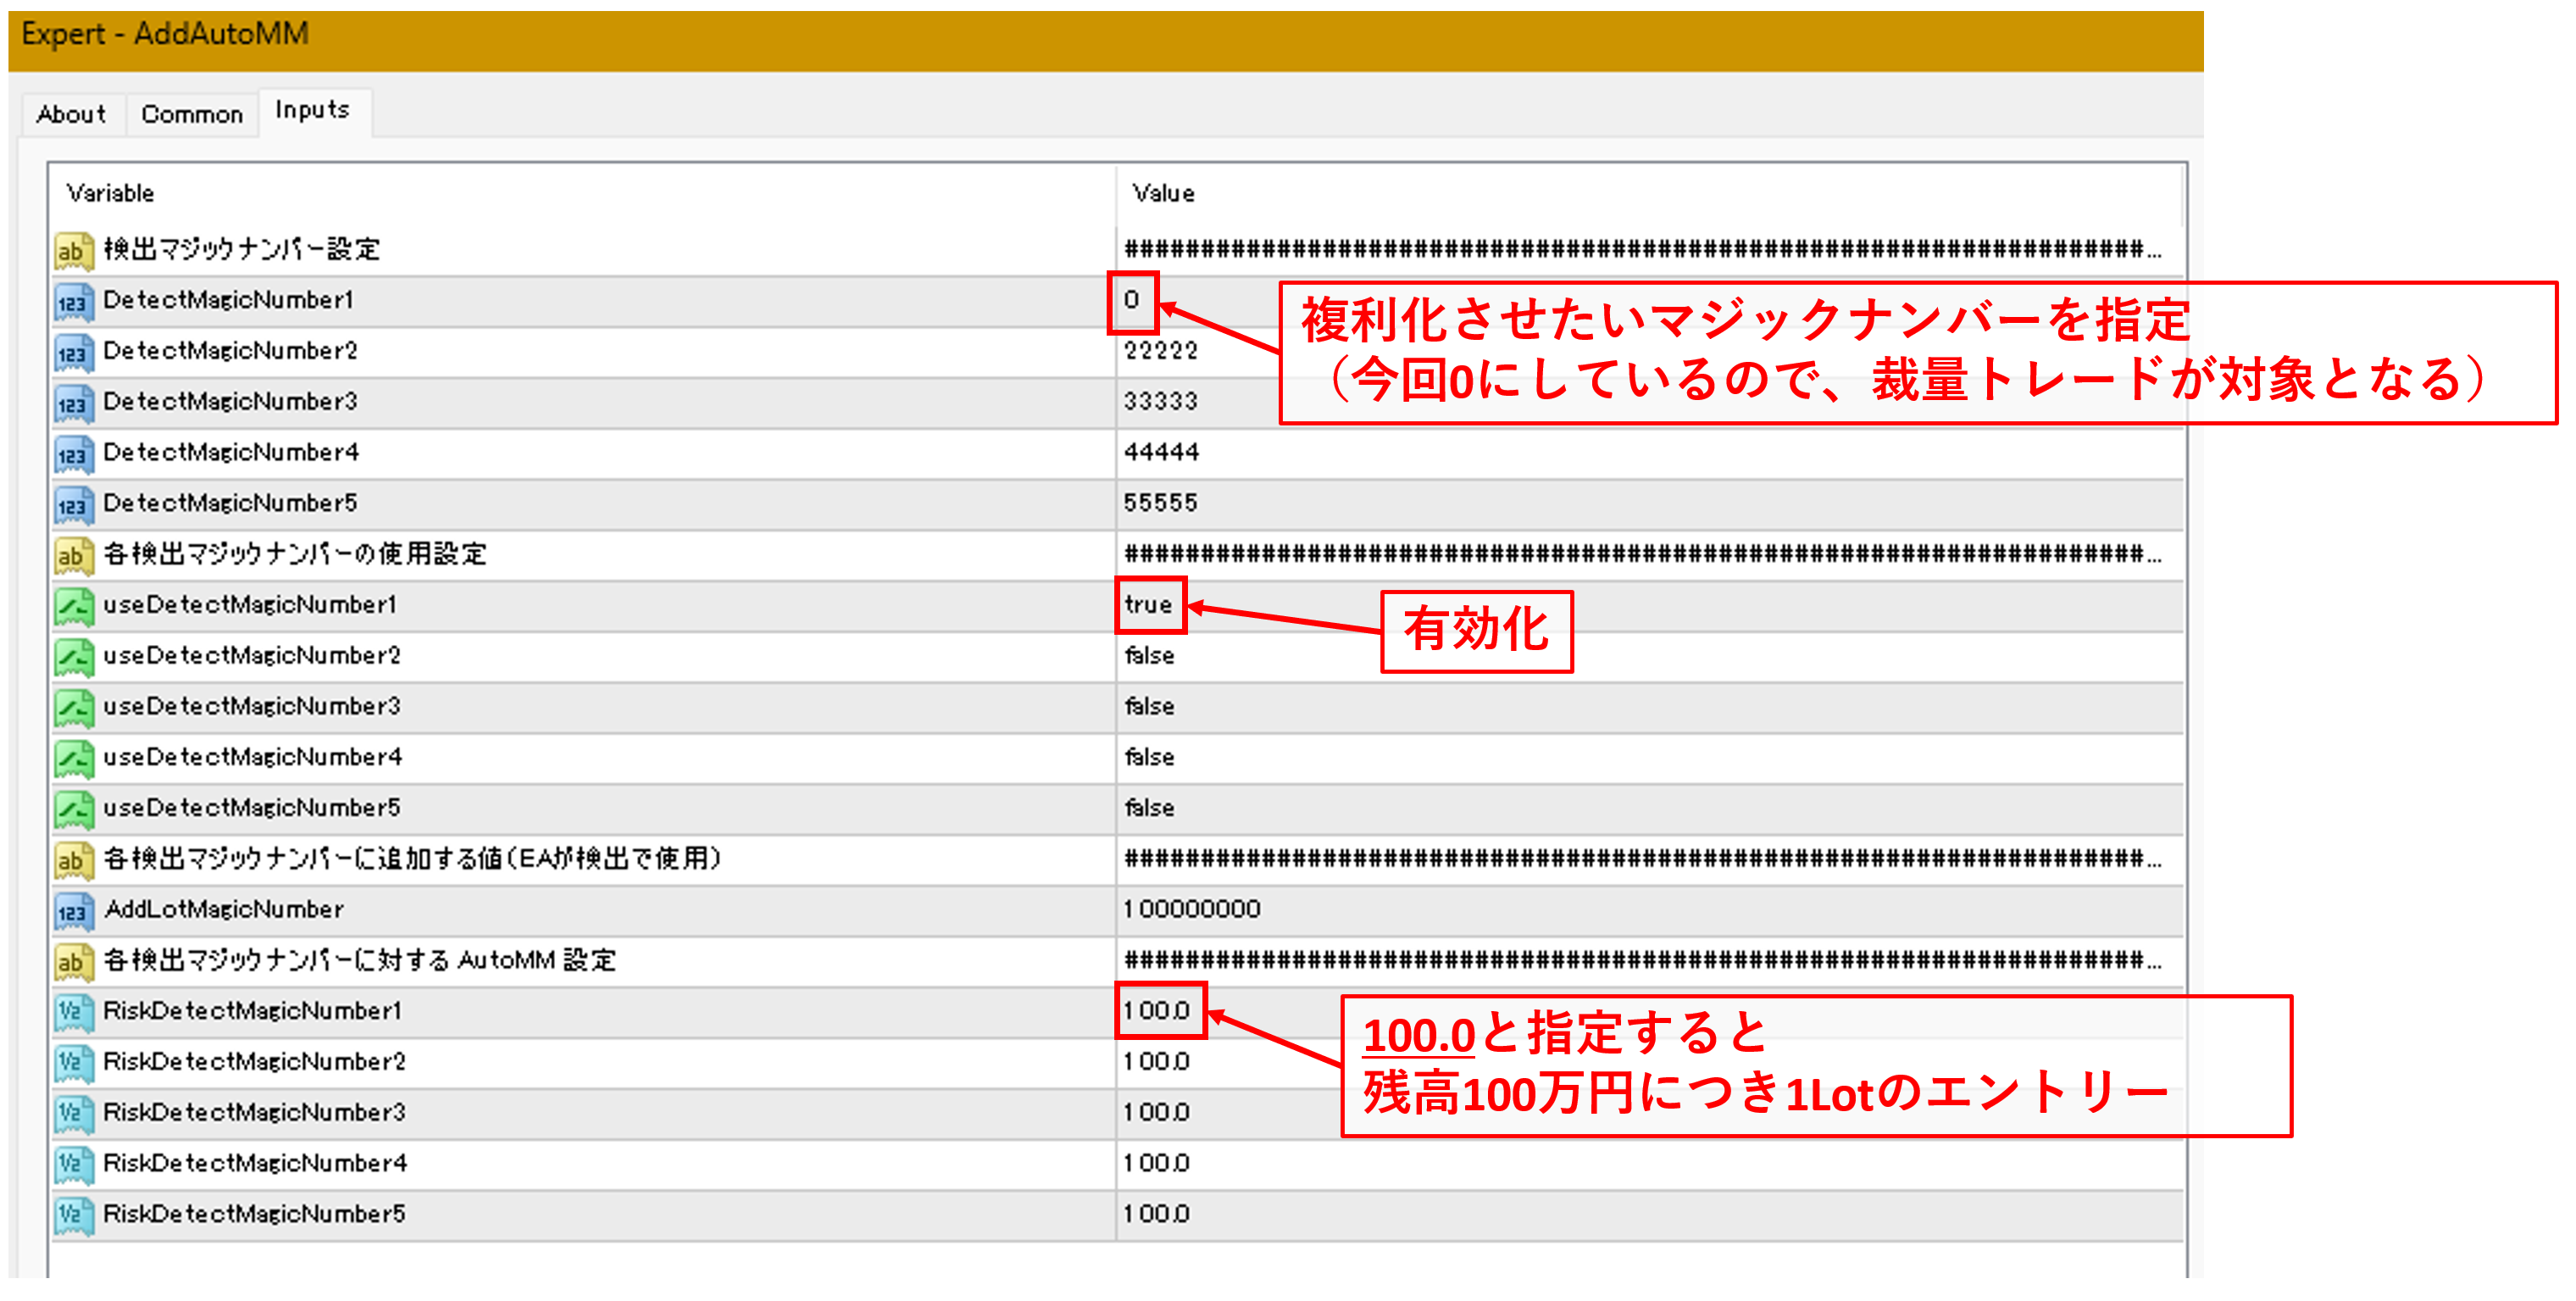Screen dimensions: 2576x1301
Task: Click the Variable column header
Action: coord(110,193)
